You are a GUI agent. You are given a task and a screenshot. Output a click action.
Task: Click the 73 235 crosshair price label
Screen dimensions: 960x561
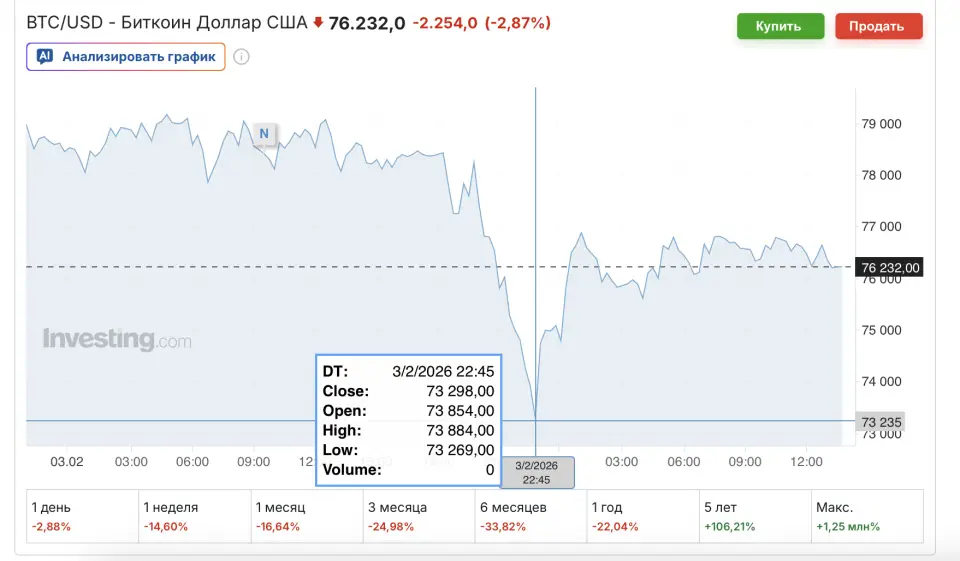pos(881,422)
